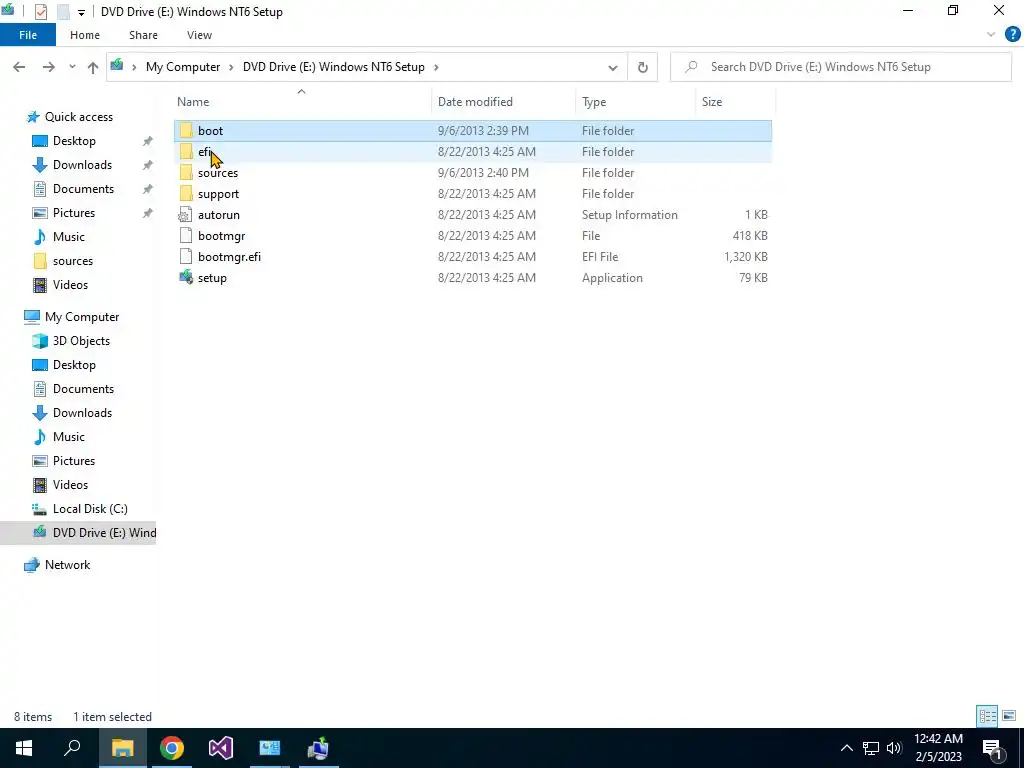Select sources under Quick access
Viewport: 1024px width, 768px height.
pyautogui.click(x=72, y=261)
